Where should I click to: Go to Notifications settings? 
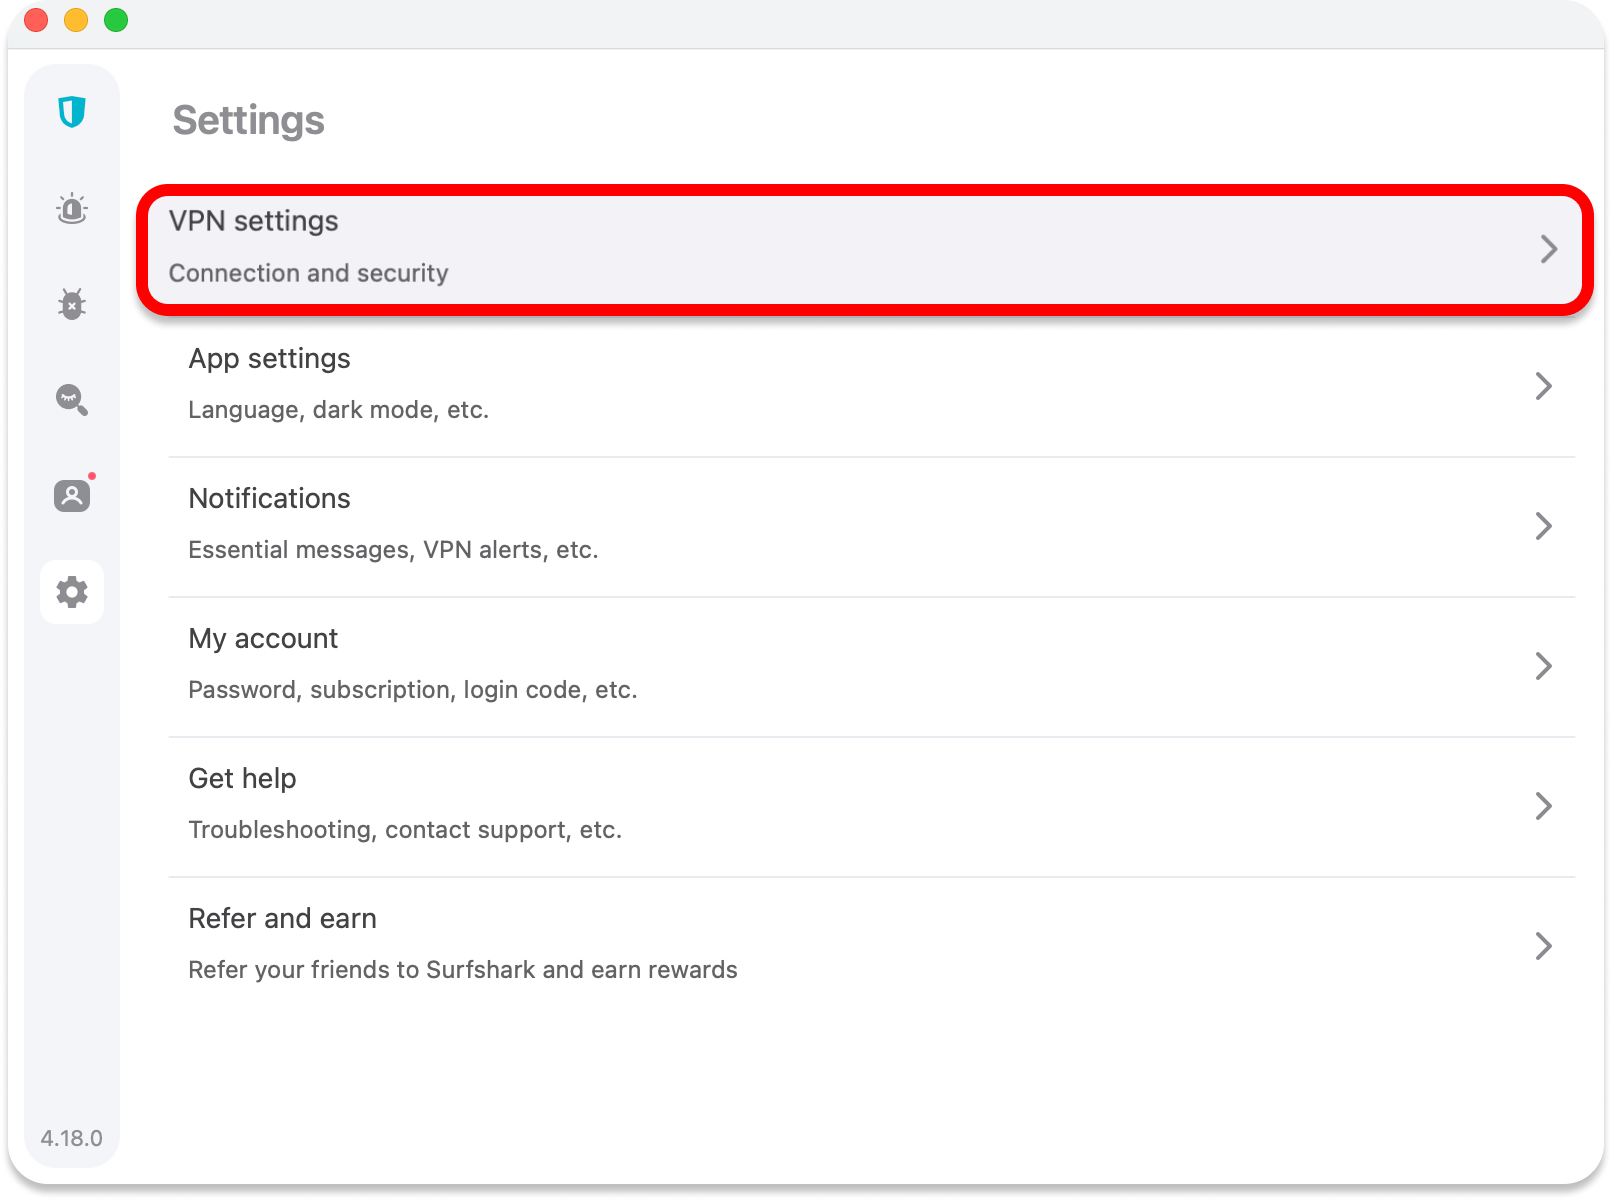point(269,499)
